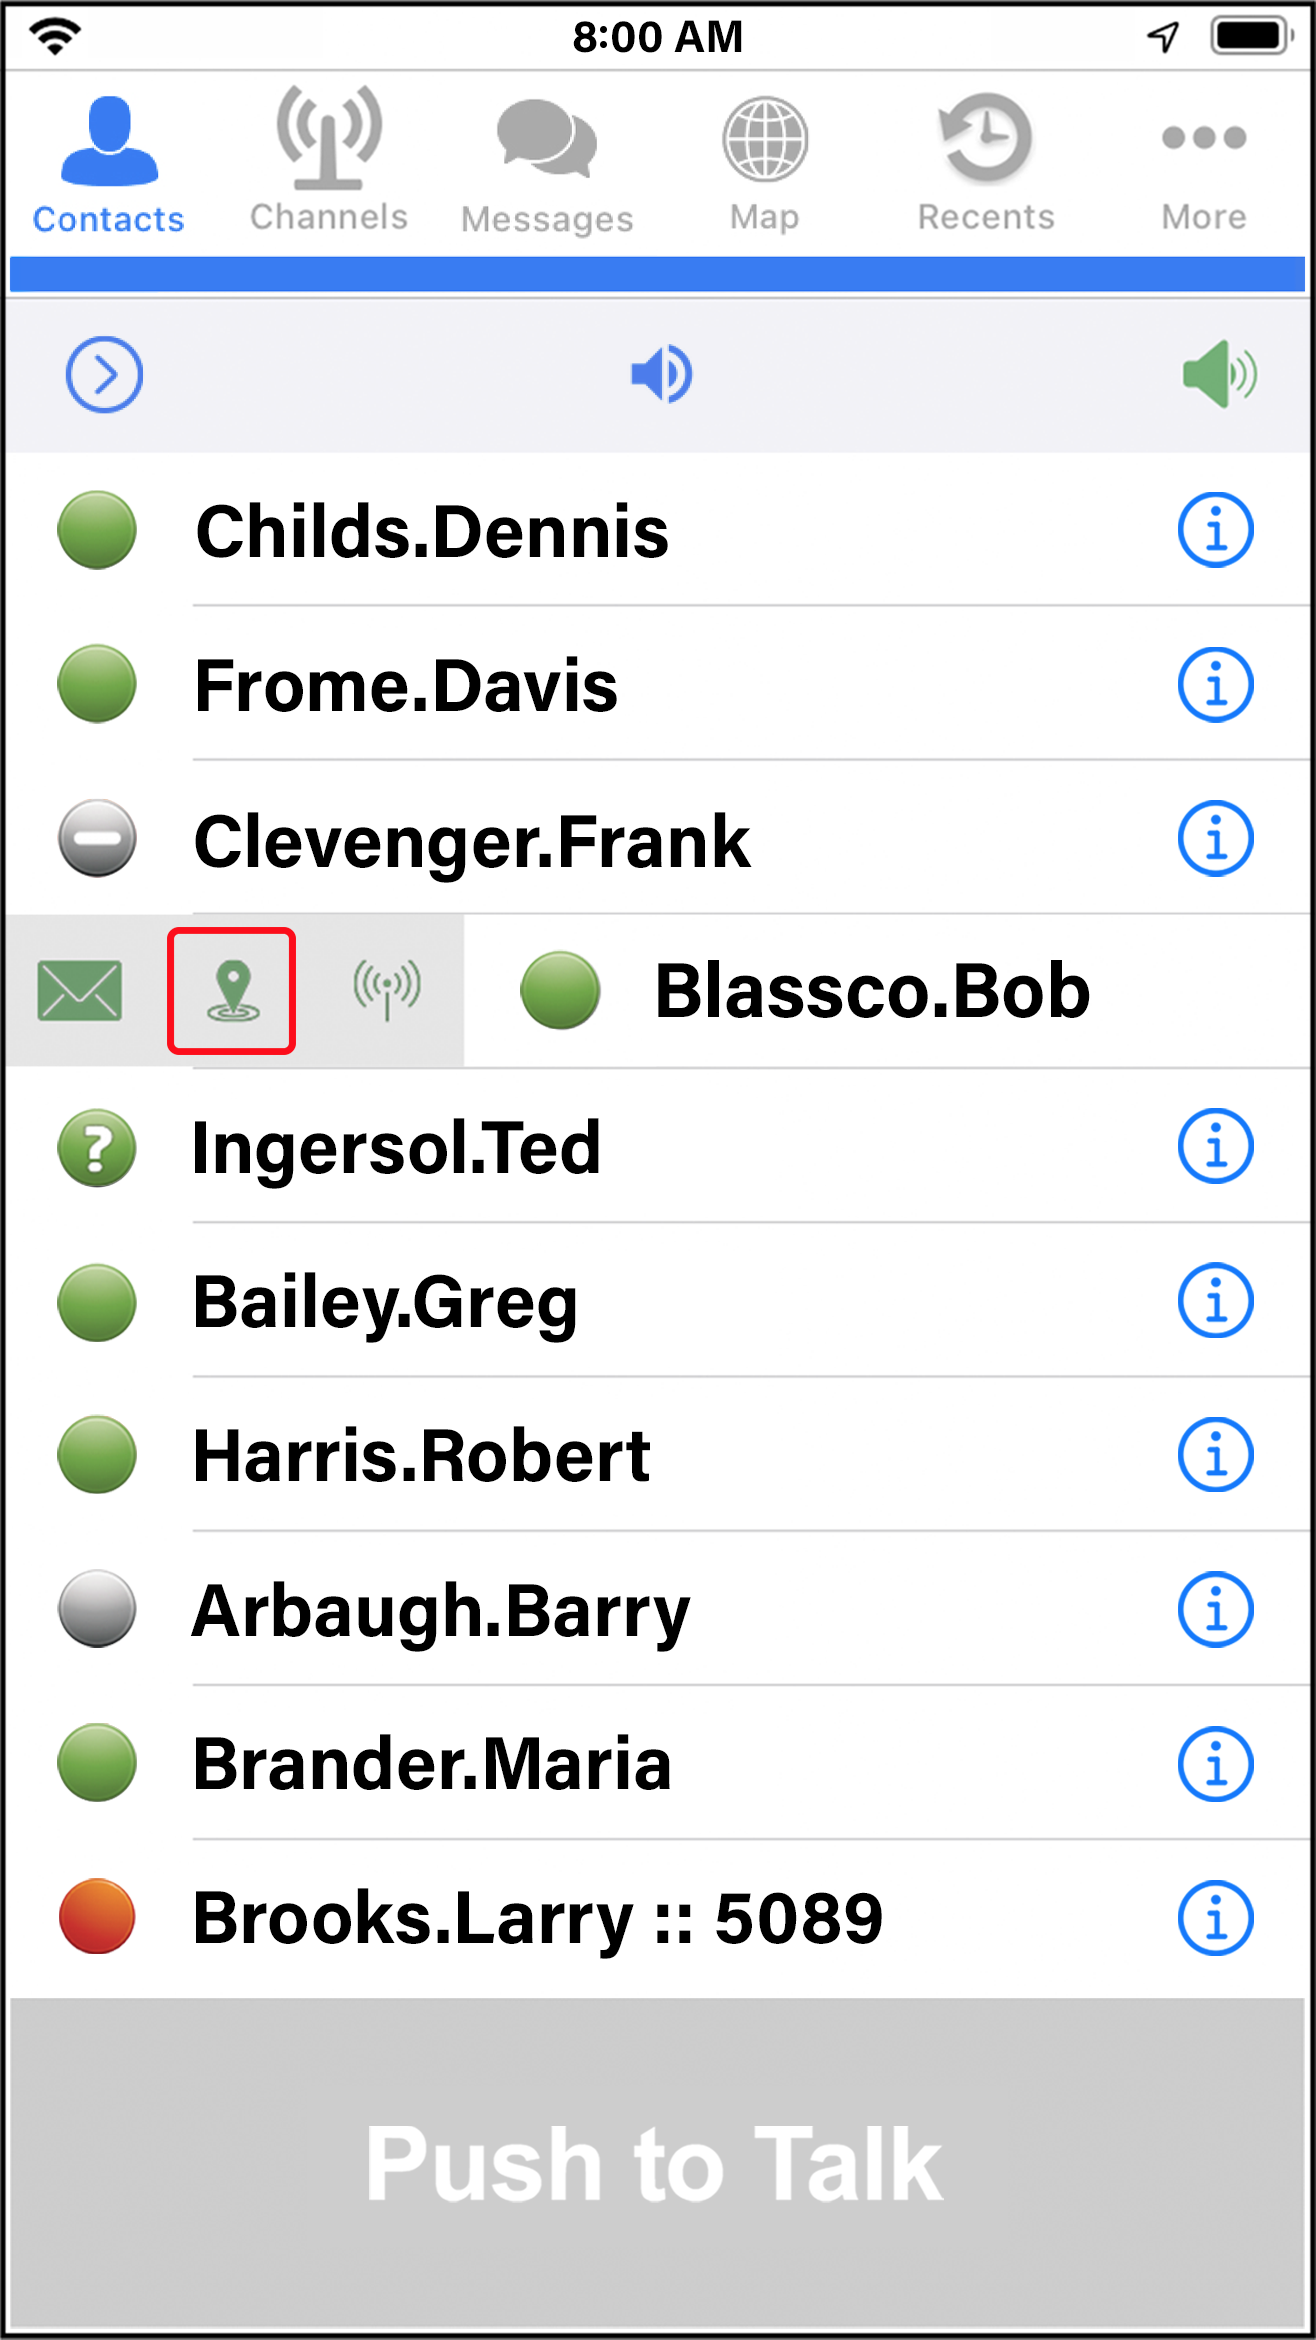This screenshot has height=2340, width=1316.
Task: Tap the location pin icon for Blassco.Bob
Action: (232, 991)
